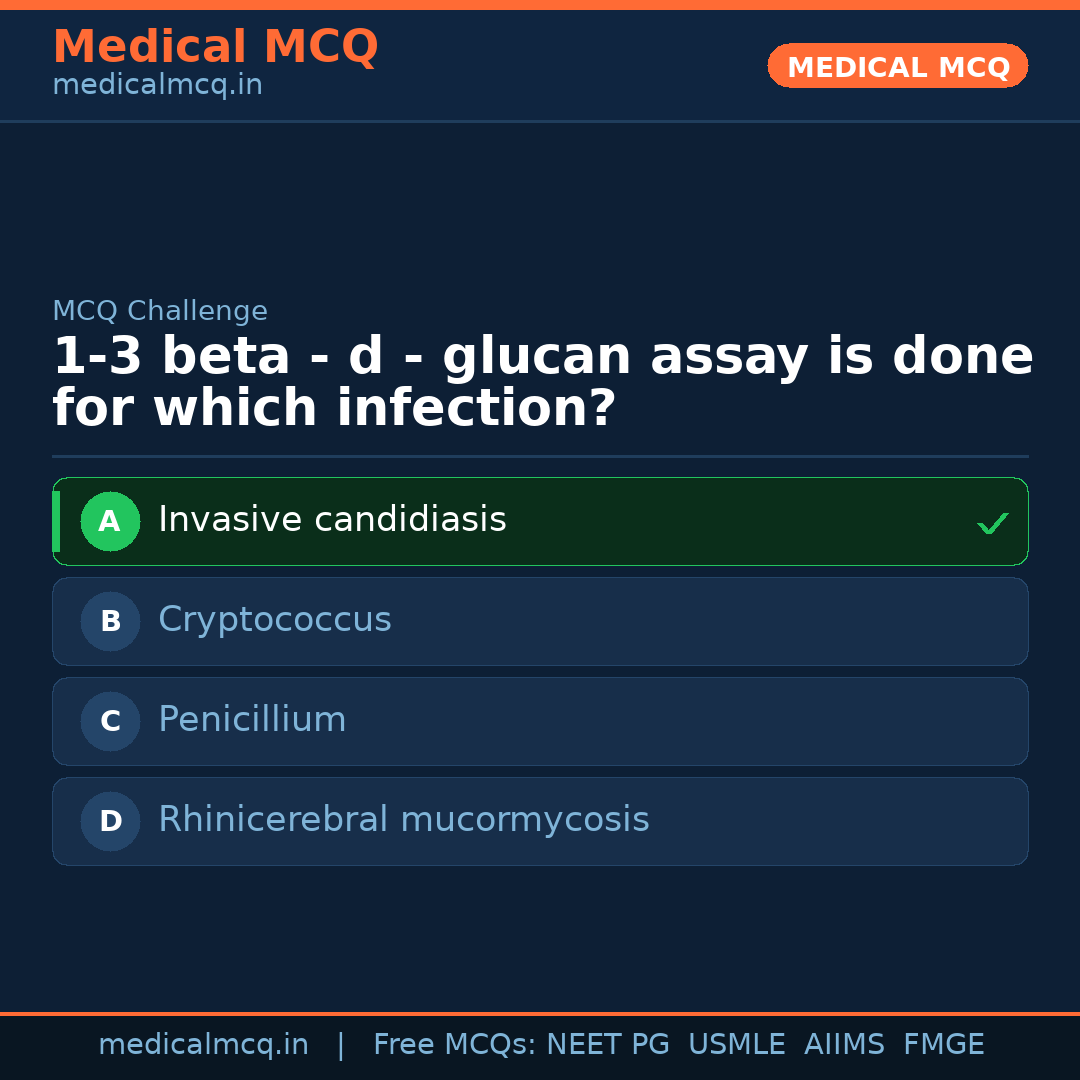The width and height of the screenshot is (1080, 1080).
Task: Click the Free MCQs footer label
Action: tap(455, 1045)
